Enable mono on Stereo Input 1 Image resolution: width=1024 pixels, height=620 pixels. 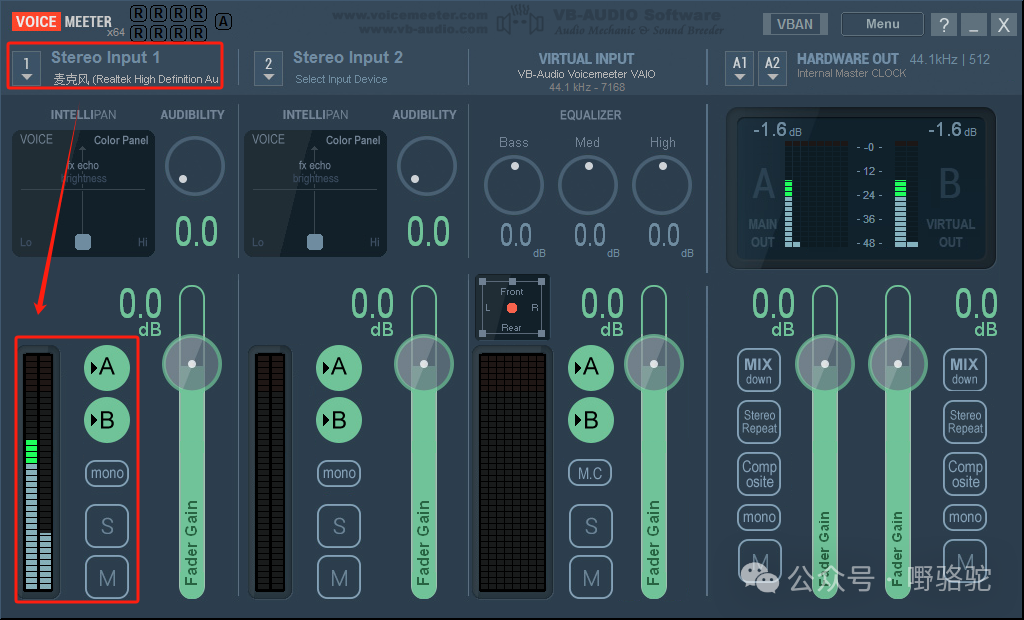[106, 473]
